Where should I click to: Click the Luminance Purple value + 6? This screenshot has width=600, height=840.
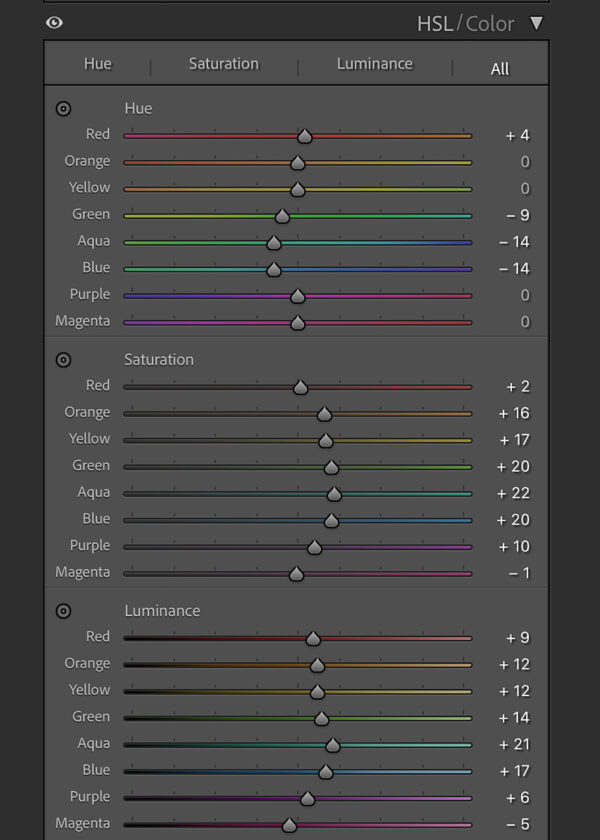pyautogui.click(x=518, y=798)
